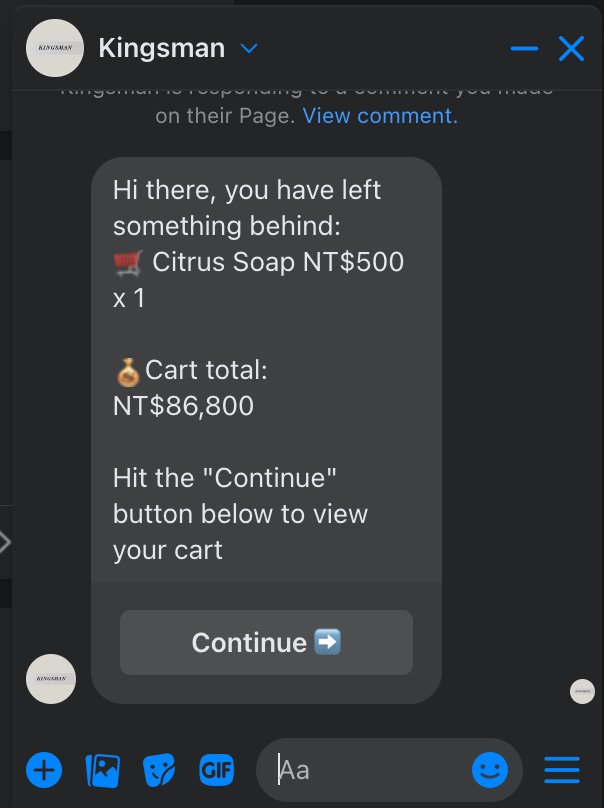Open the Kingsman name in chat header
This screenshot has height=808, width=604.
pyautogui.click(x=162, y=48)
